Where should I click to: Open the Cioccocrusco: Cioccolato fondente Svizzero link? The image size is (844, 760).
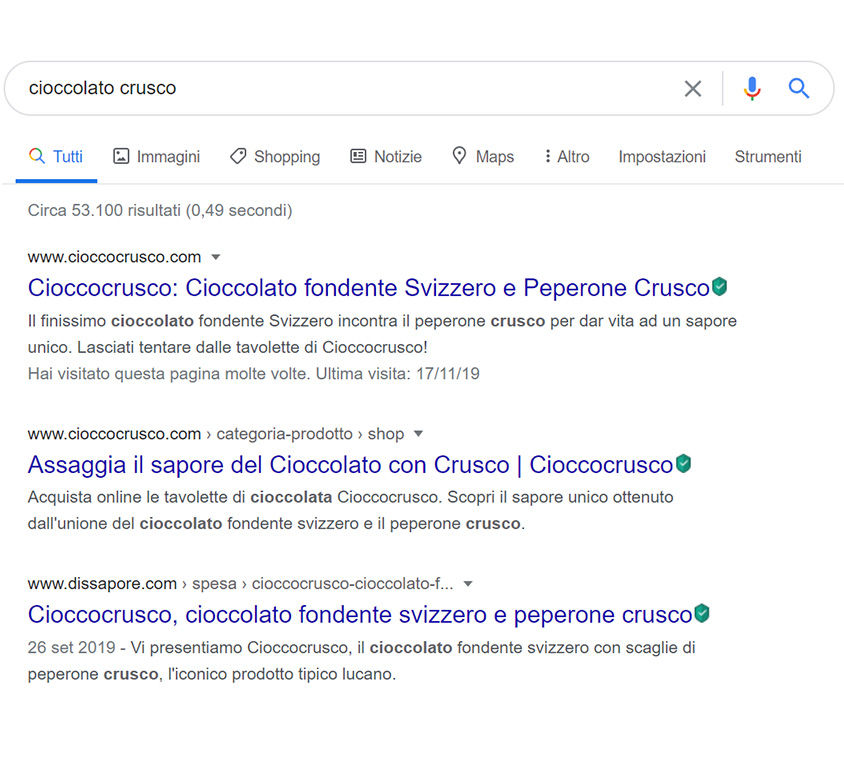pyautogui.click(x=369, y=288)
